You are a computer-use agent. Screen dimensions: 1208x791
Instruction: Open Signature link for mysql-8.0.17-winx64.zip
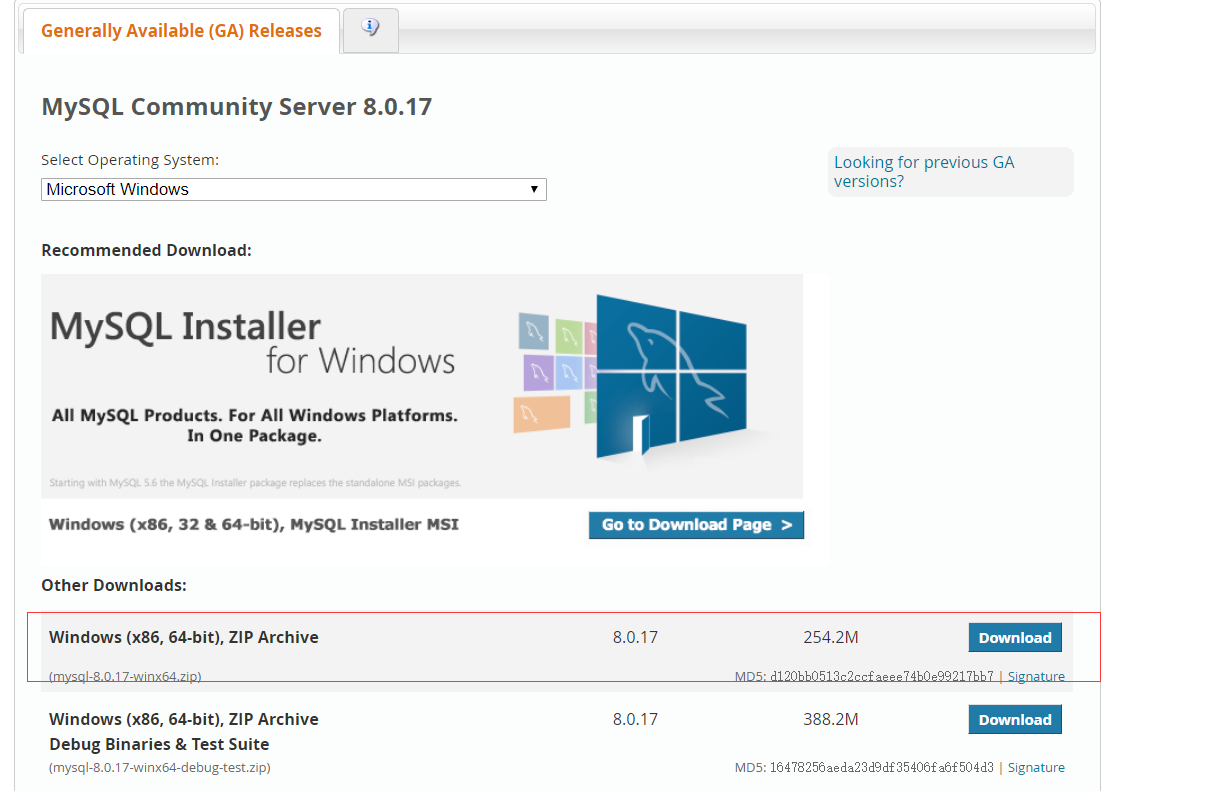[x=1036, y=677]
